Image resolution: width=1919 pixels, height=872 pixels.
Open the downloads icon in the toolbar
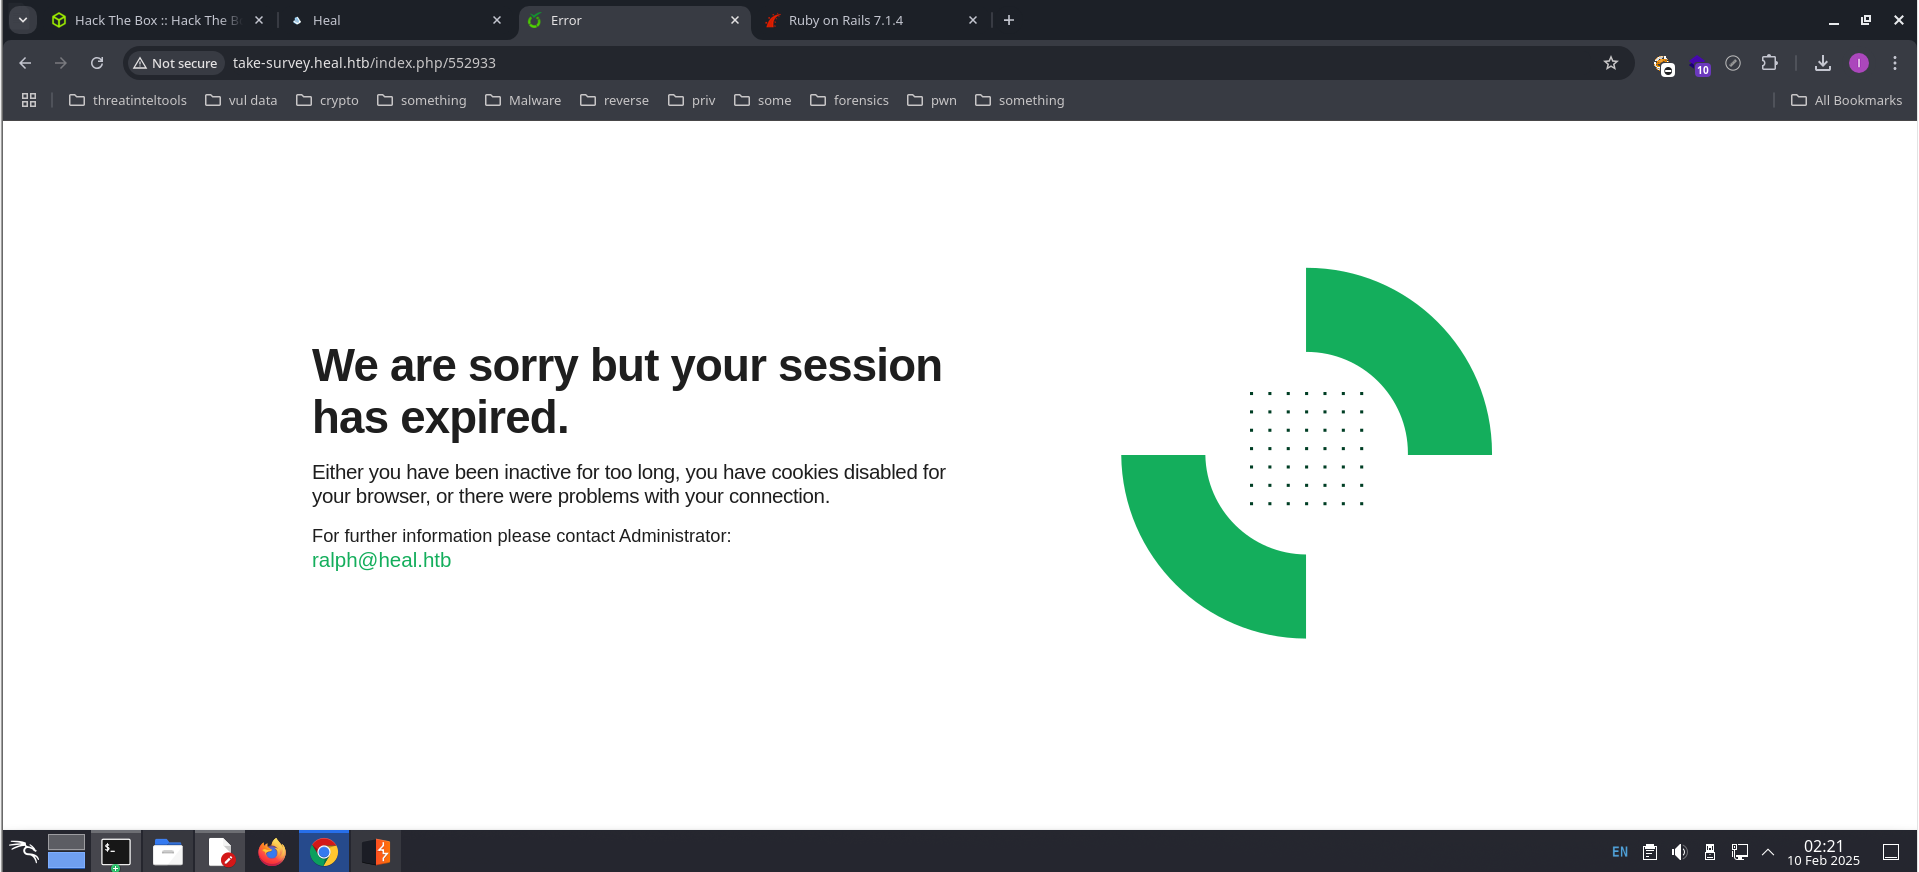click(x=1822, y=63)
